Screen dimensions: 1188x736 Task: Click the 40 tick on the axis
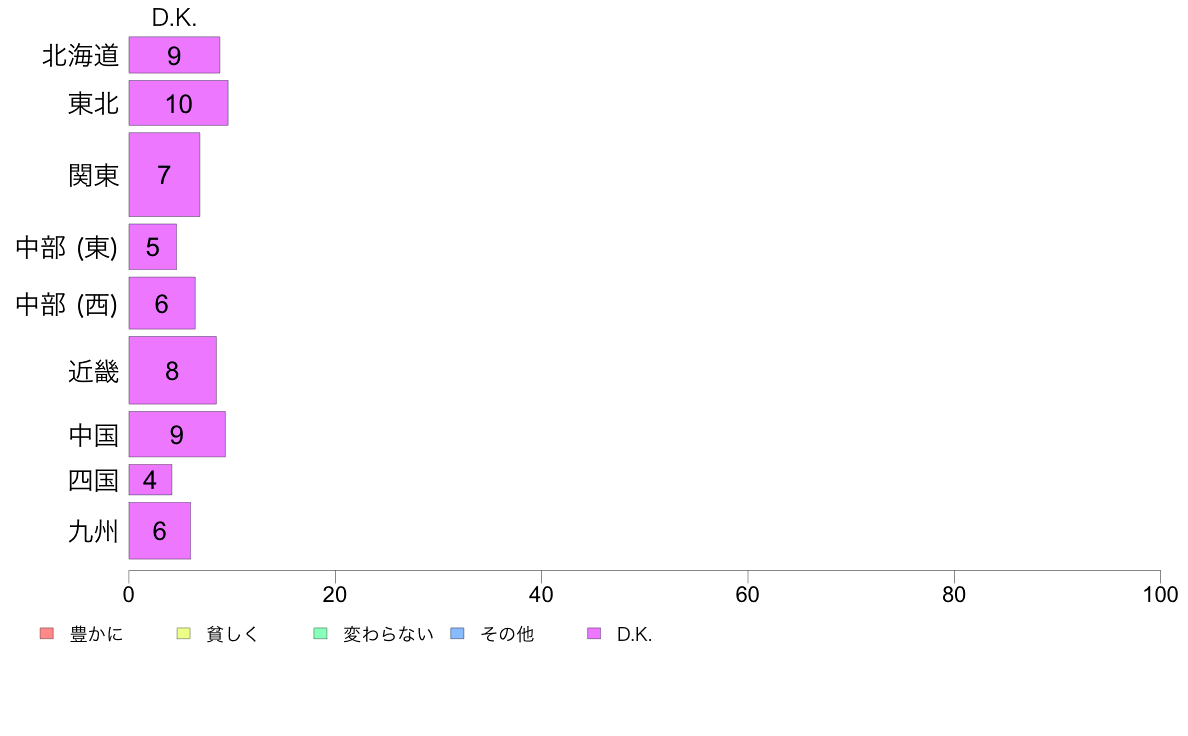(541, 594)
